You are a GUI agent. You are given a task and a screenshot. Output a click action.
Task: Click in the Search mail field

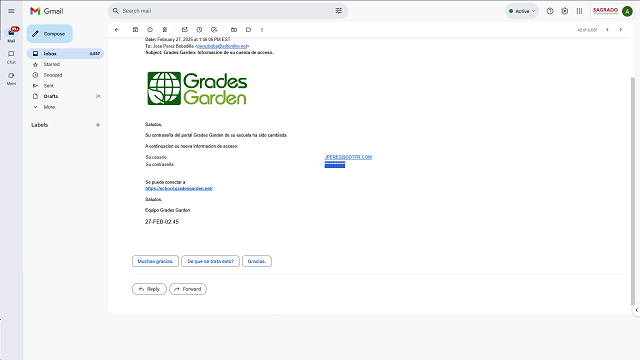click(227, 11)
